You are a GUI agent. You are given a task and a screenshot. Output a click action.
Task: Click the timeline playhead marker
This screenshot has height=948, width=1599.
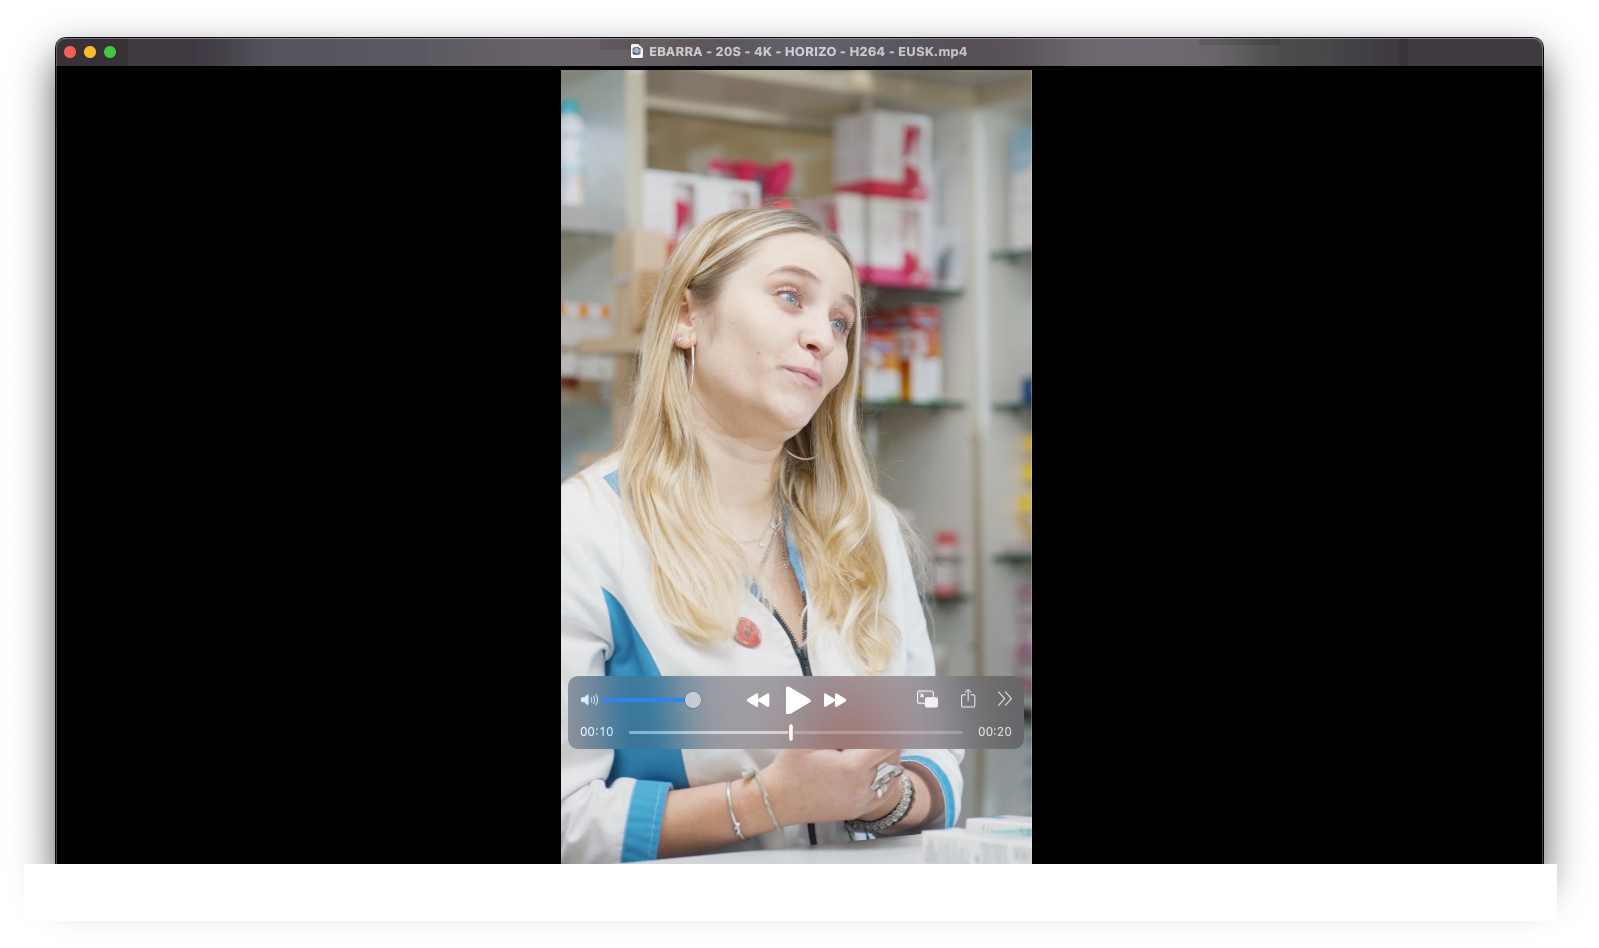pos(791,732)
